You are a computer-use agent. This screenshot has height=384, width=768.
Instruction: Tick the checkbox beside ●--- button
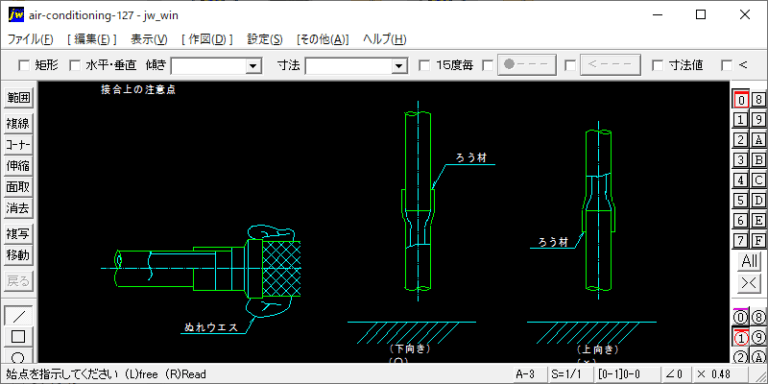(488, 65)
